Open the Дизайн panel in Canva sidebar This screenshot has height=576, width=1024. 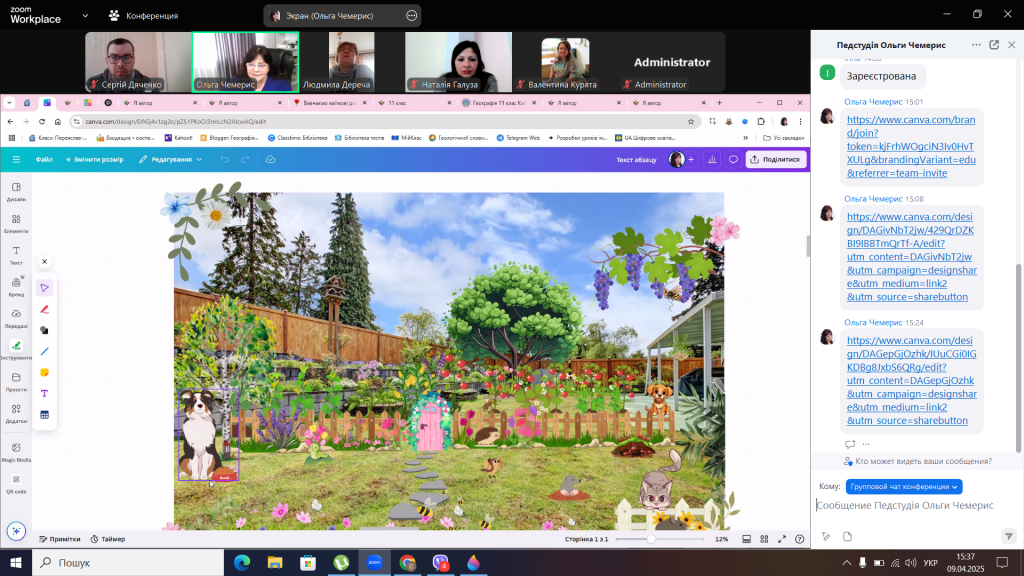(x=16, y=191)
